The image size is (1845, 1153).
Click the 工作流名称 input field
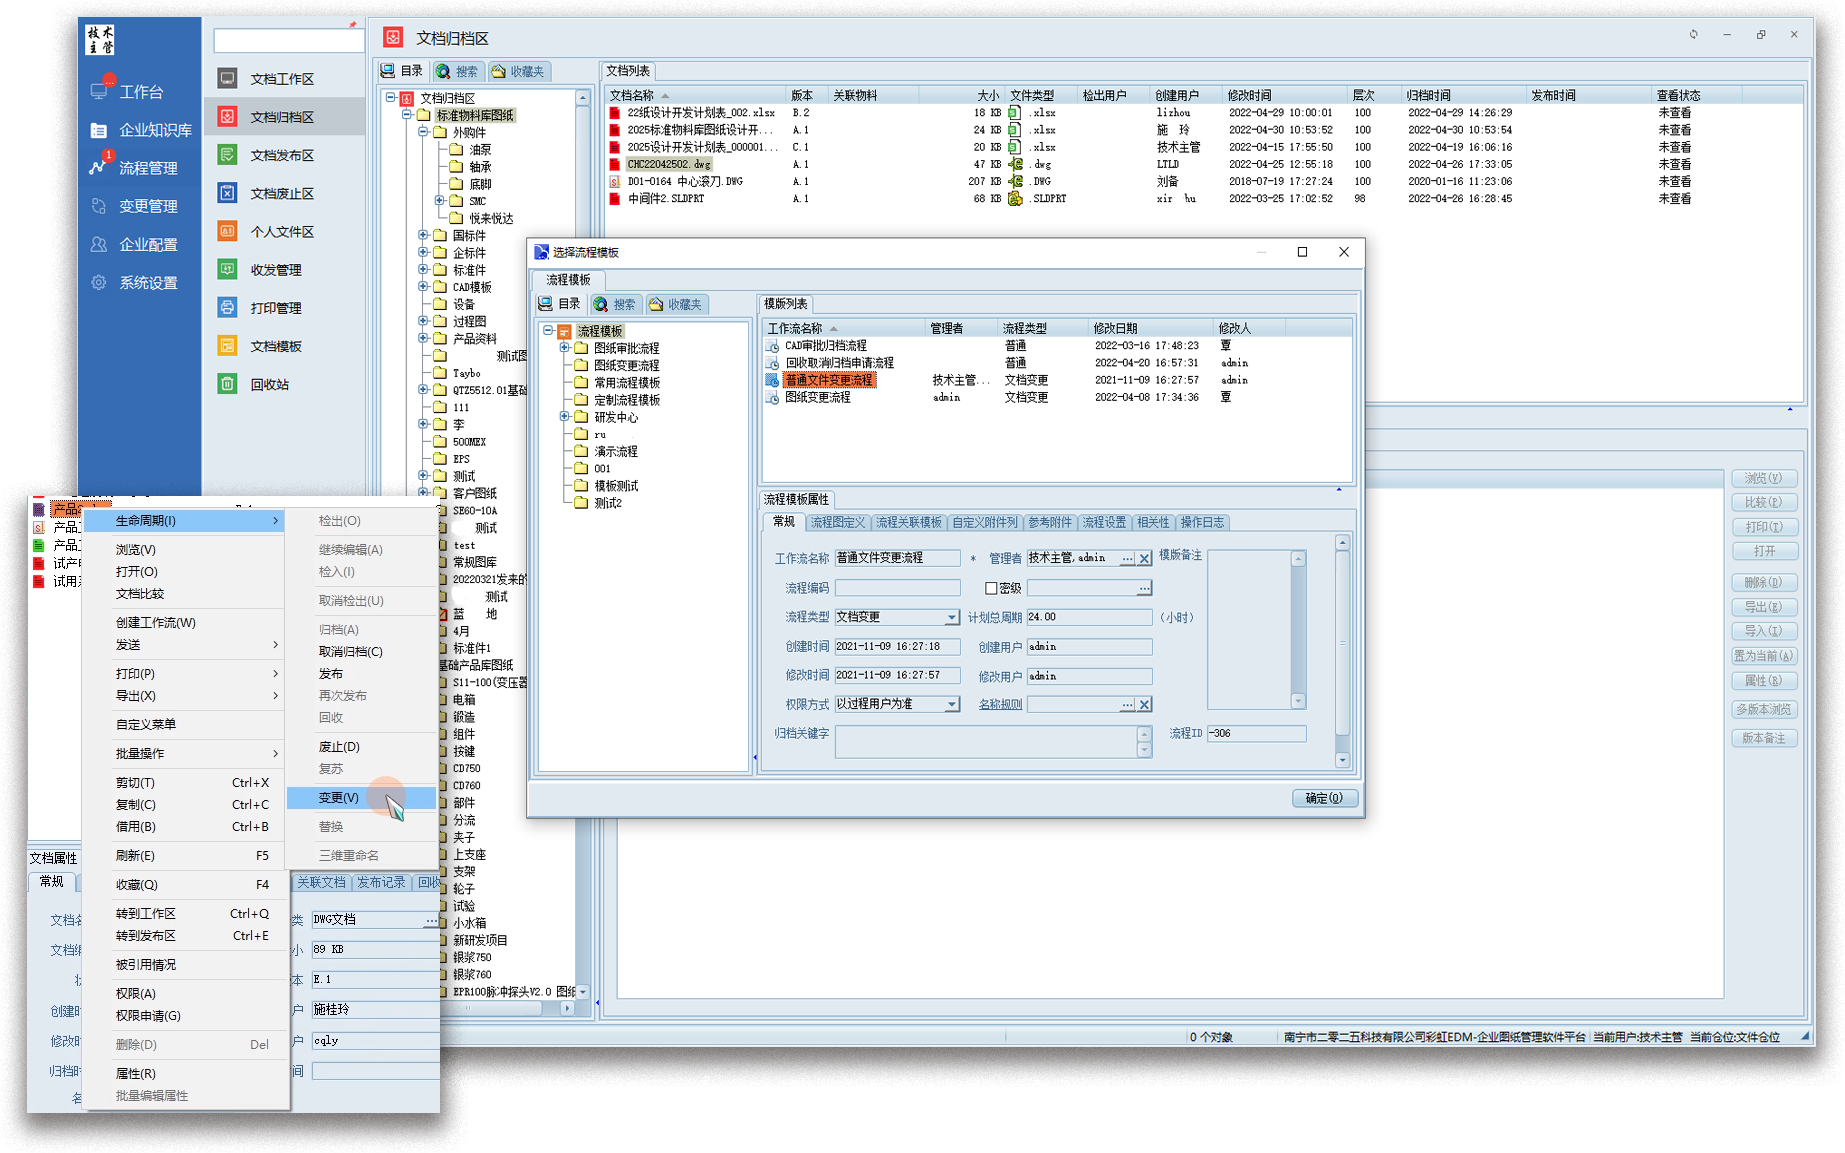[897, 558]
